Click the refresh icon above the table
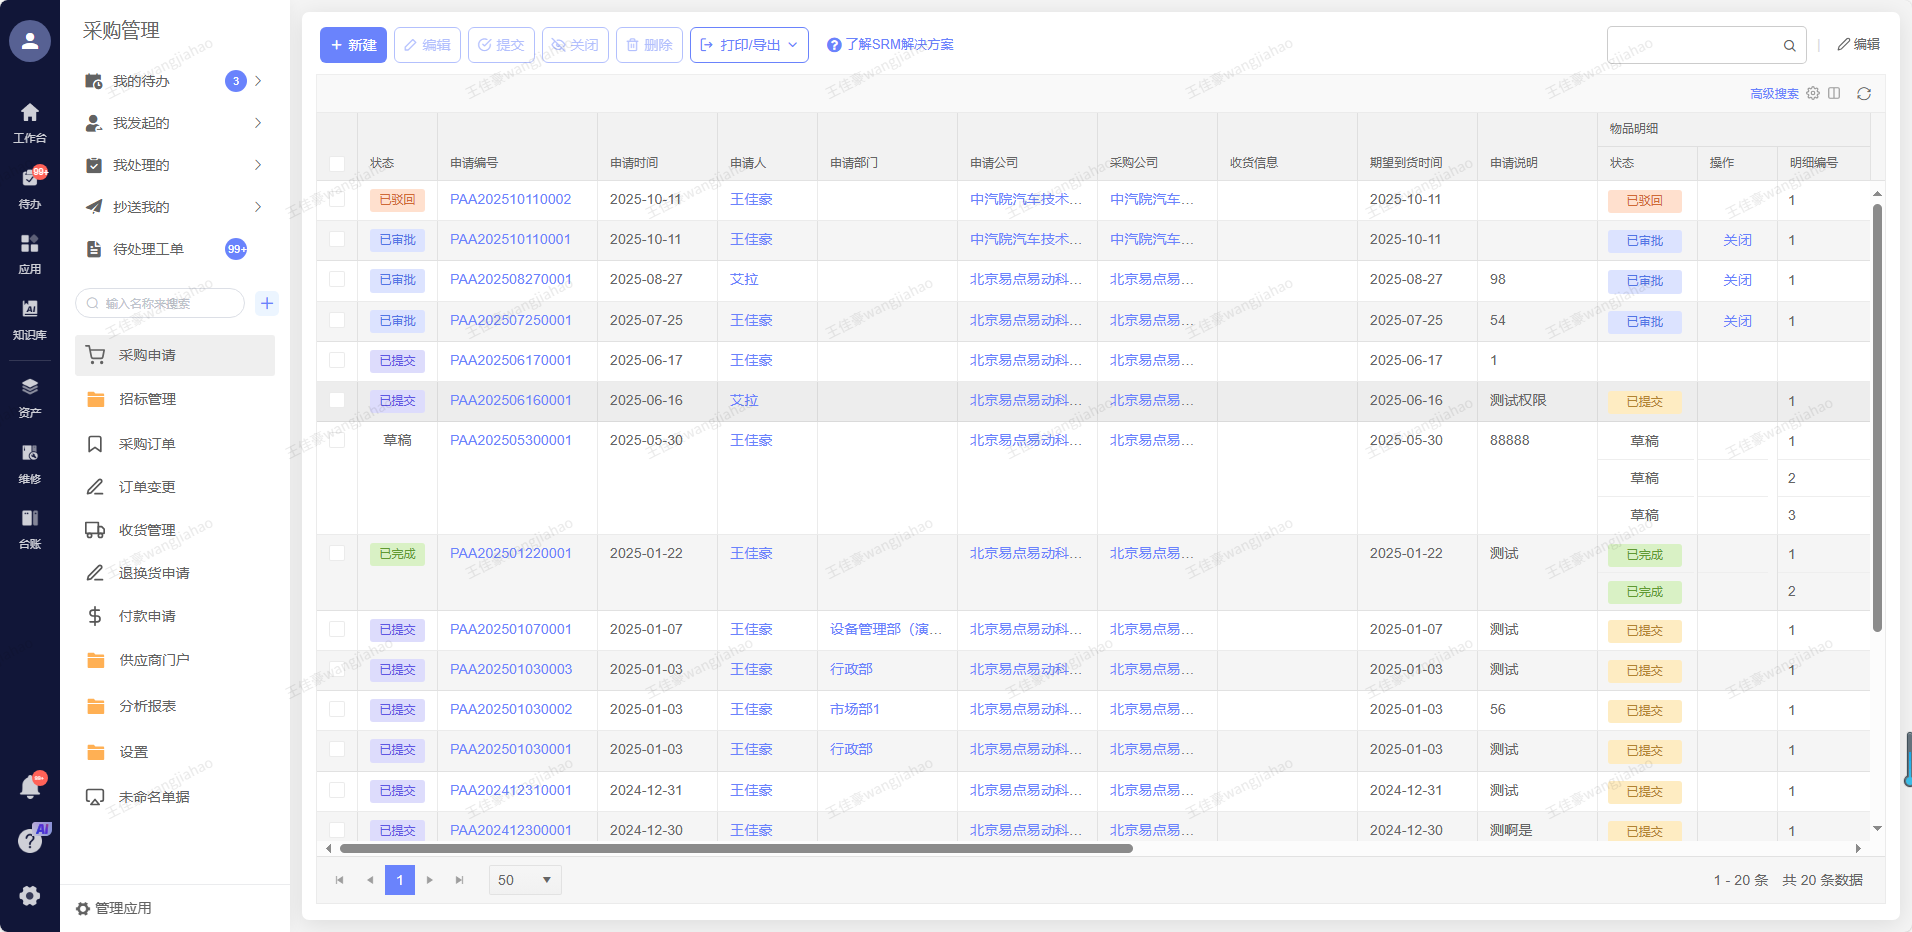1912x932 pixels. 1864,94
